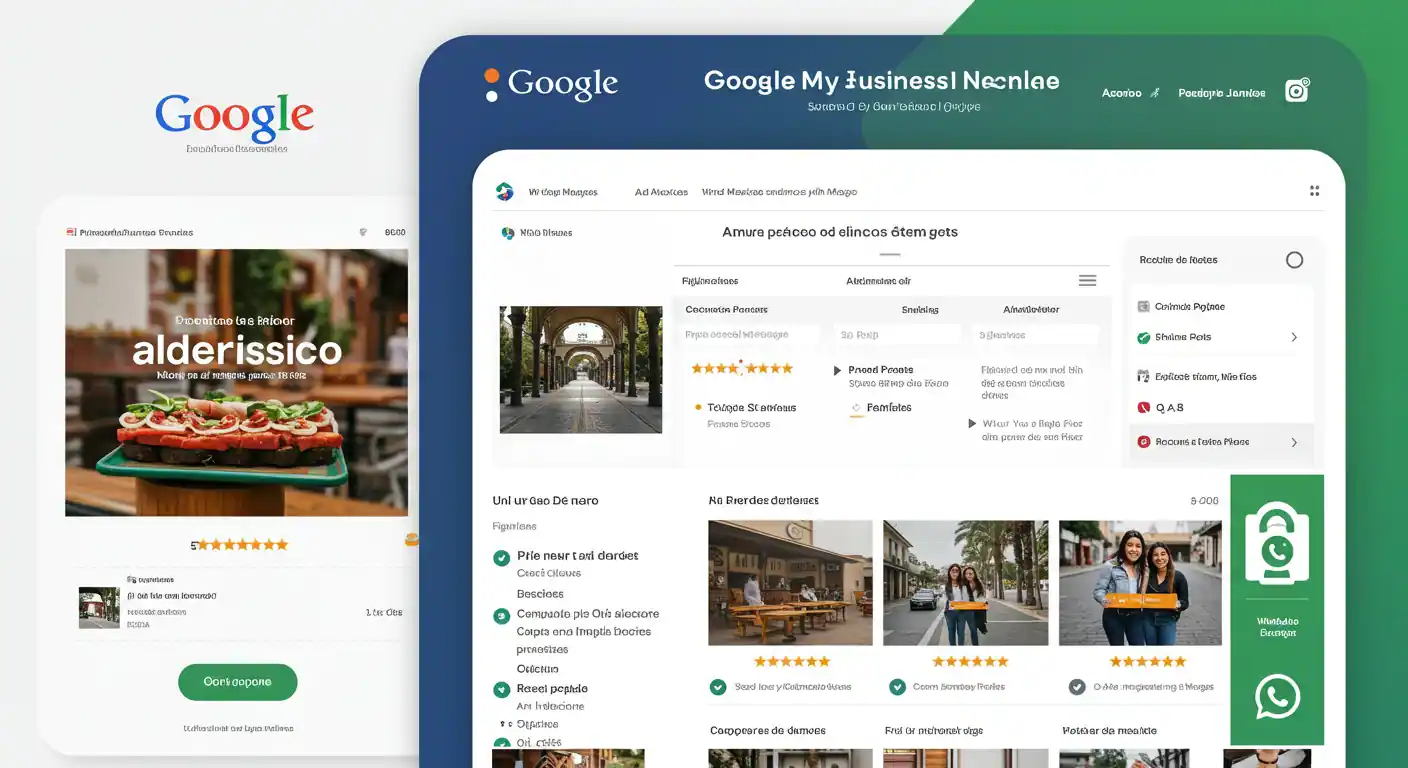Click the star rating under the food photo
Viewport: 1408px width, 768px height.
[240, 545]
